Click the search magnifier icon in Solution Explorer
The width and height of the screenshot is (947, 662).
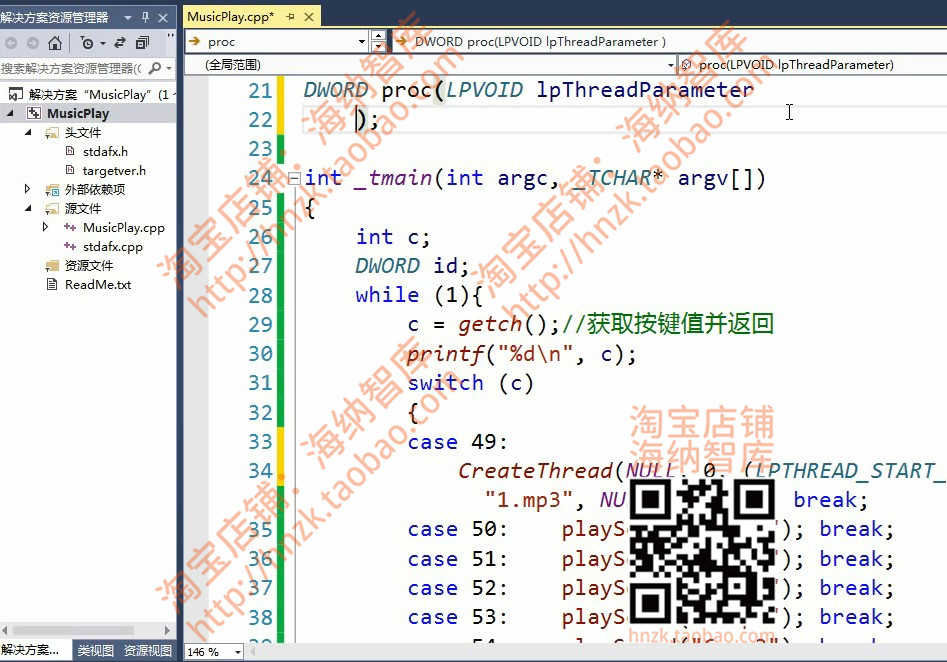point(155,68)
